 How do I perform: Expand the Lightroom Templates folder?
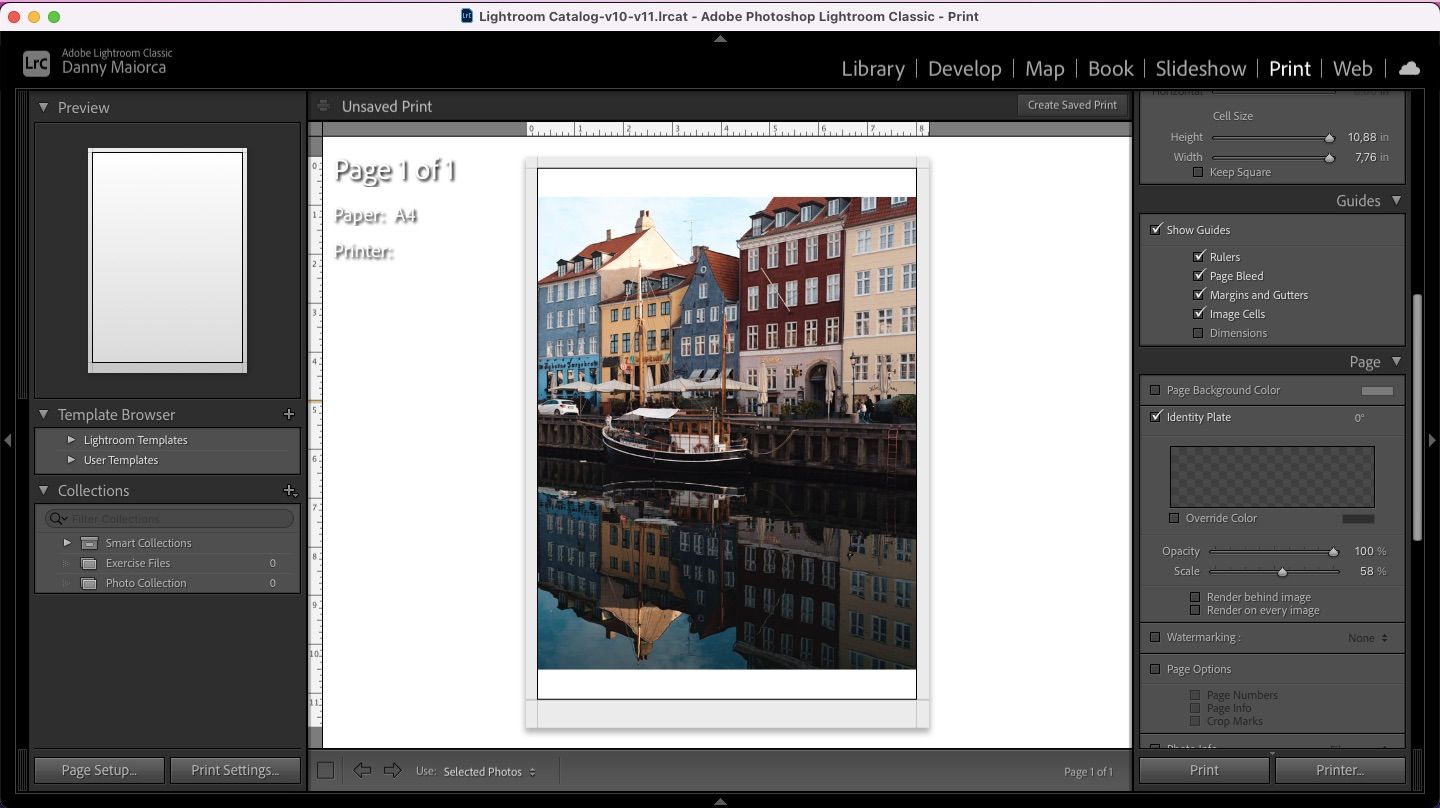71,440
